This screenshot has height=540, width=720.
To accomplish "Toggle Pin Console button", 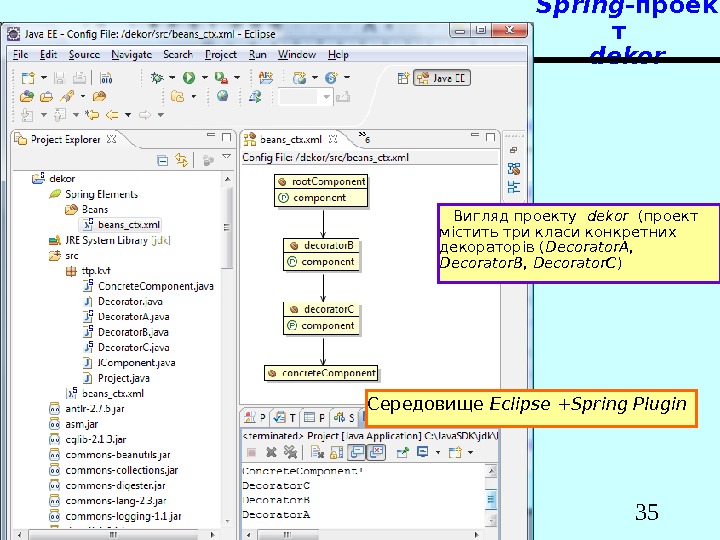I will click(x=403, y=453).
